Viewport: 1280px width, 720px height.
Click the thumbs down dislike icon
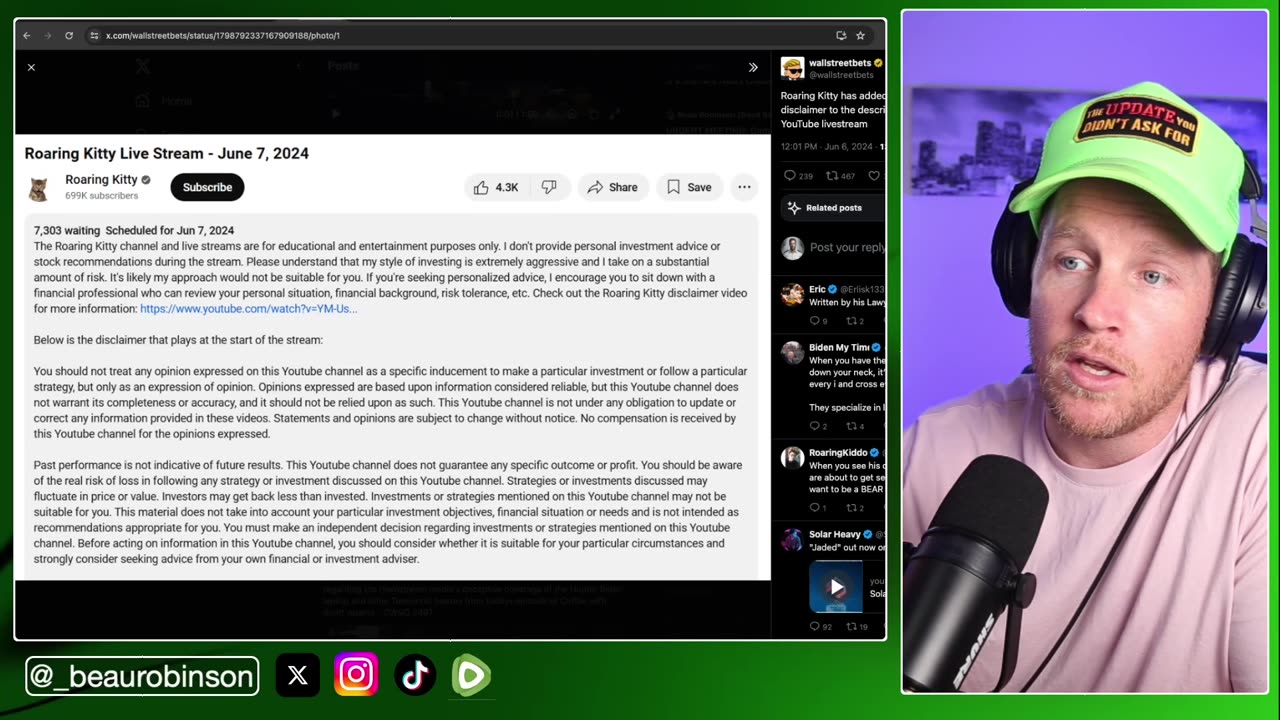click(549, 187)
